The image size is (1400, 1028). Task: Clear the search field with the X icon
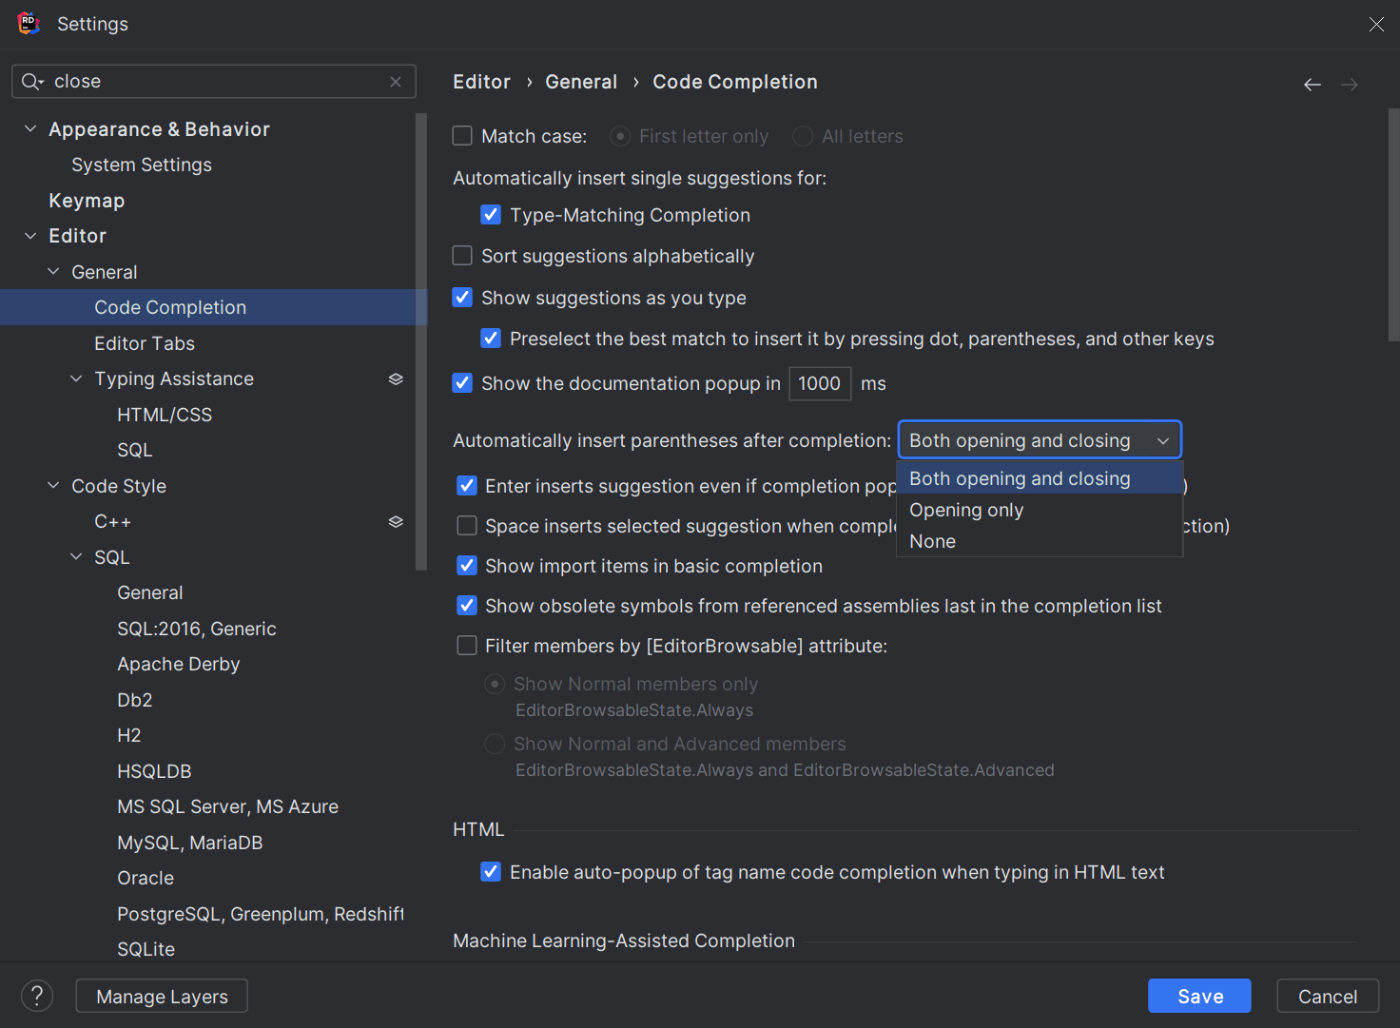tap(395, 81)
